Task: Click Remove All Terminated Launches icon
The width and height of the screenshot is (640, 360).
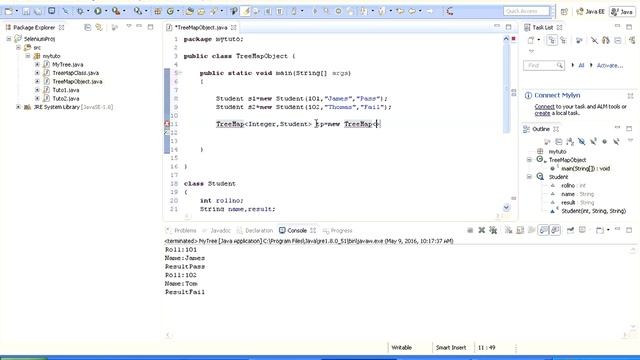Action: pos(493,231)
